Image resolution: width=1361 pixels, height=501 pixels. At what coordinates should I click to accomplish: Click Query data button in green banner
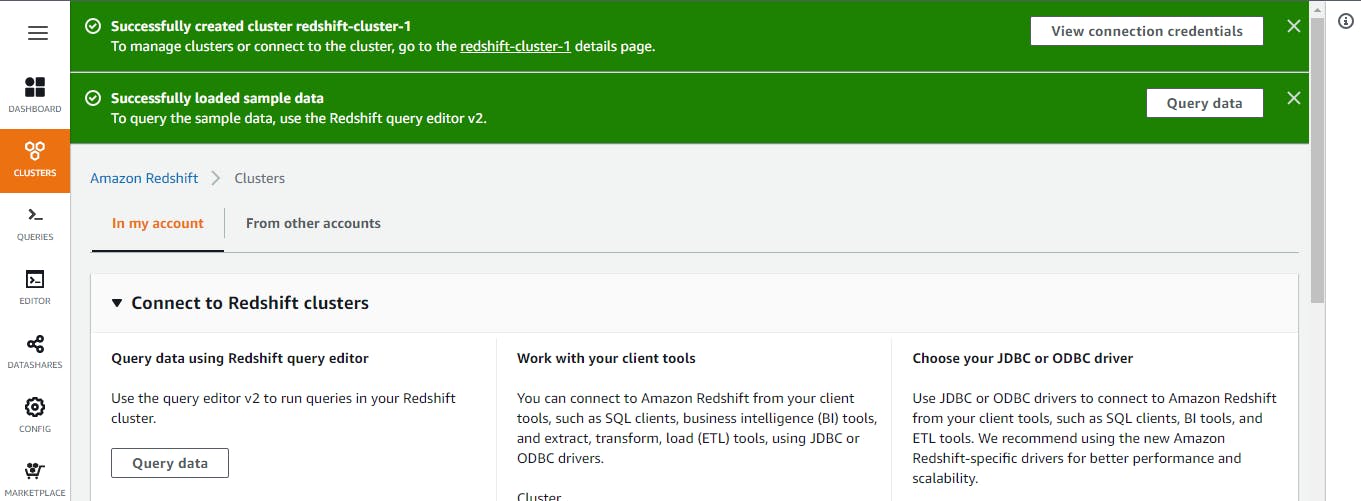pos(1204,103)
